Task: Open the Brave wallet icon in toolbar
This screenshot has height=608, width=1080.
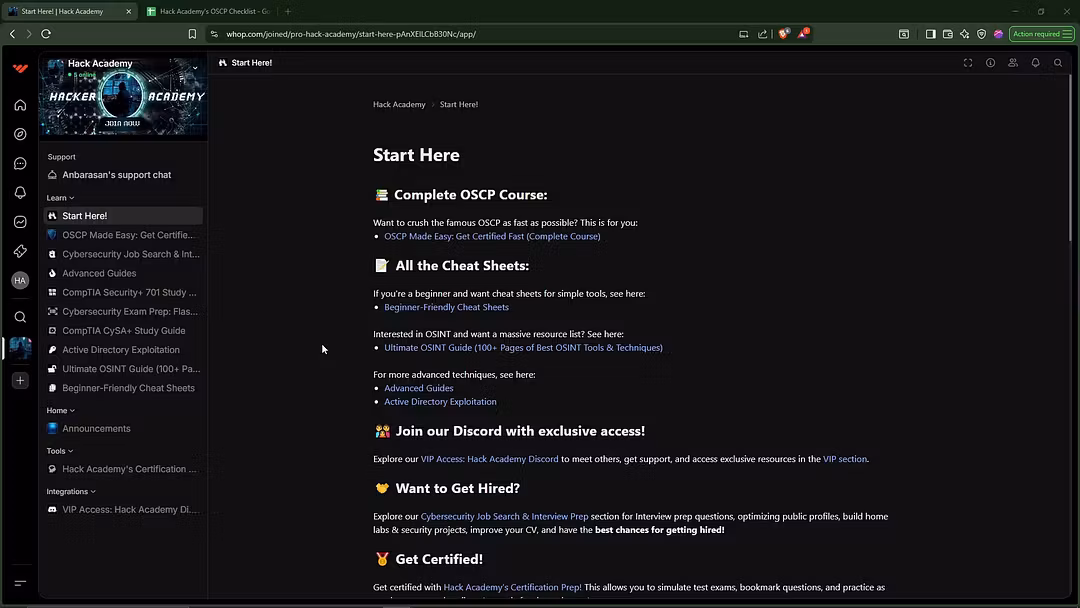Action: click(x=947, y=34)
